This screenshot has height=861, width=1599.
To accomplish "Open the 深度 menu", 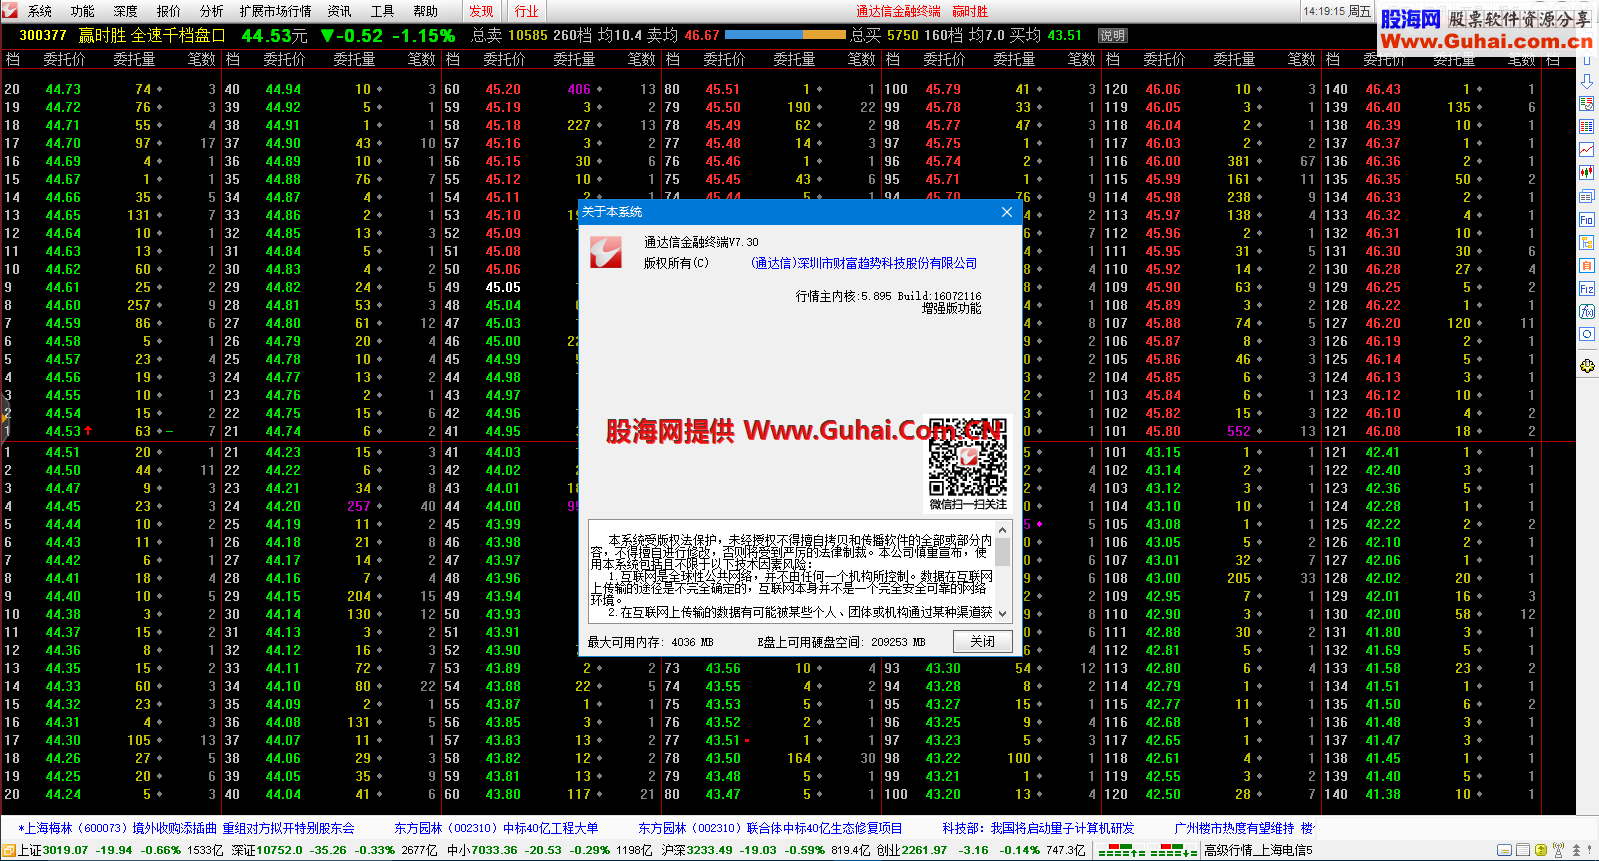I will pos(126,11).
